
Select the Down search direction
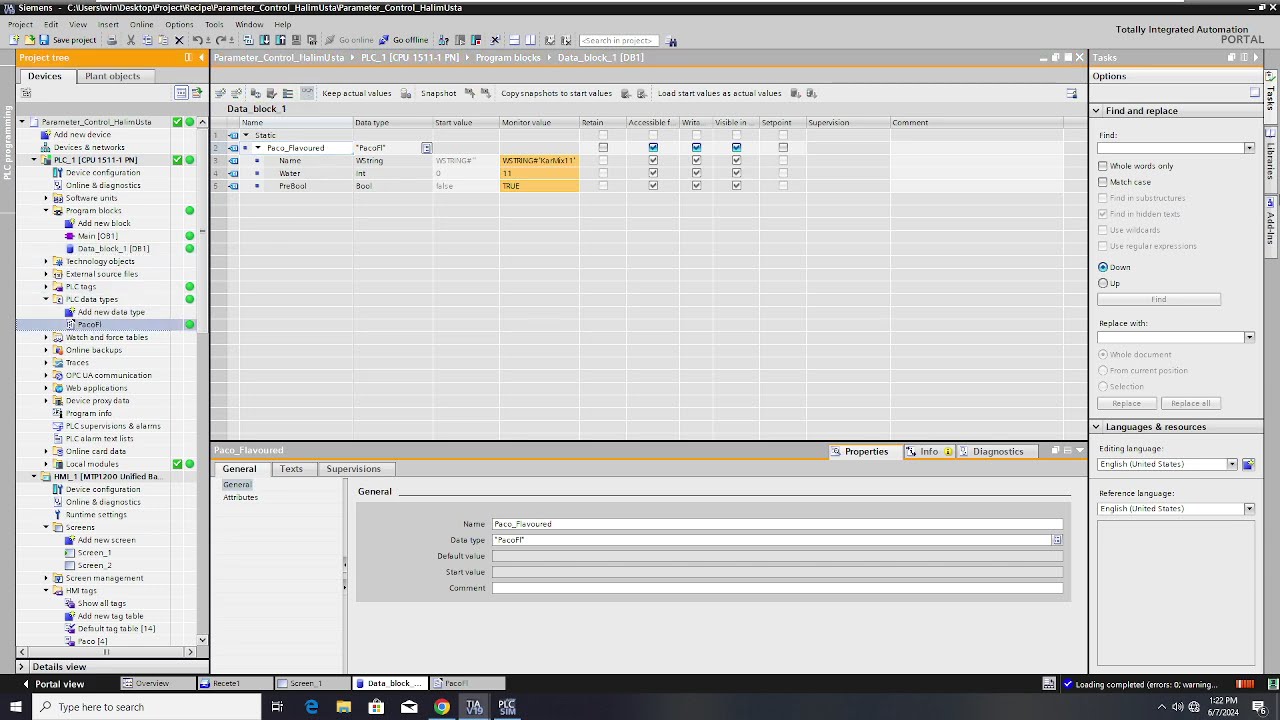[1103, 267]
